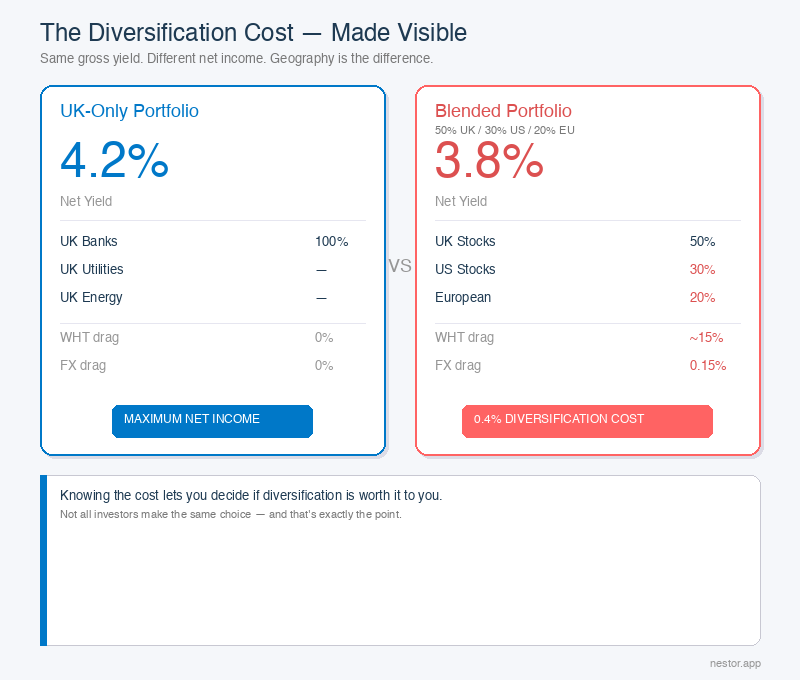Select the UK-Only Portfolio card title
This screenshot has height=680, width=800.
coord(129,111)
